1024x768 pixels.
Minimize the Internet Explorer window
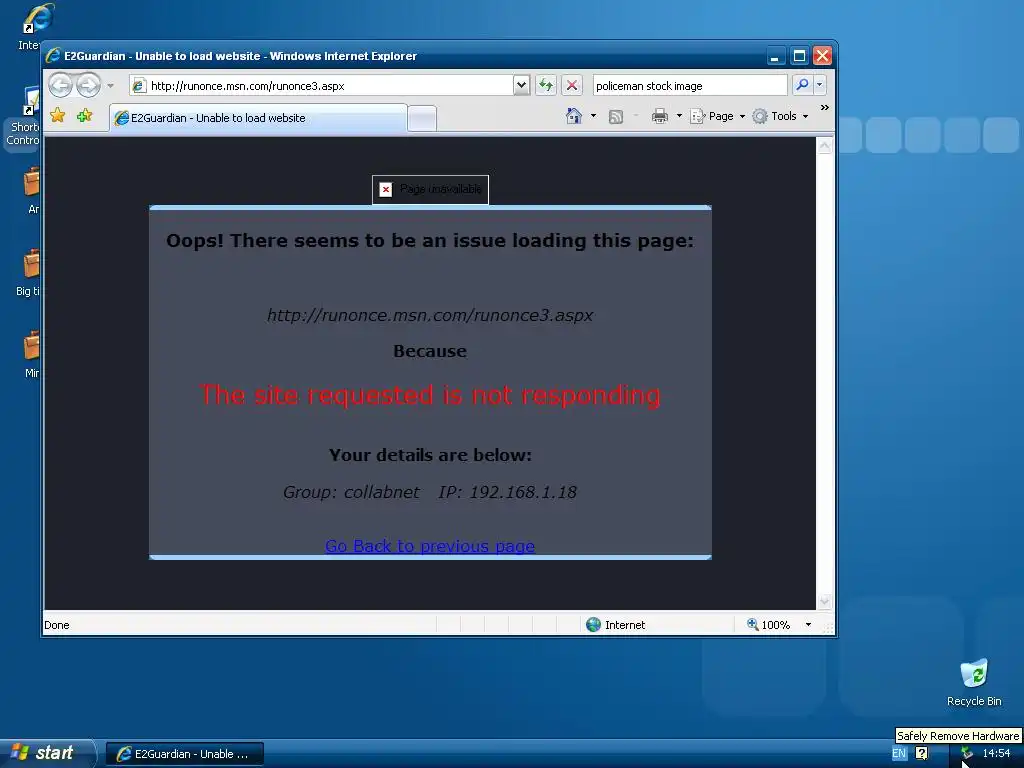pyautogui.click(x=775, y=56)
